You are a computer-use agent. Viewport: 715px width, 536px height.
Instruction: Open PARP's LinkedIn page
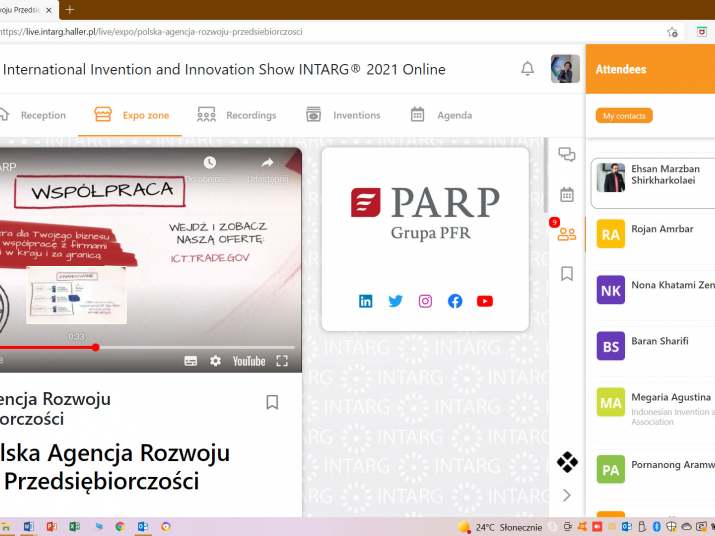point(366,301)
